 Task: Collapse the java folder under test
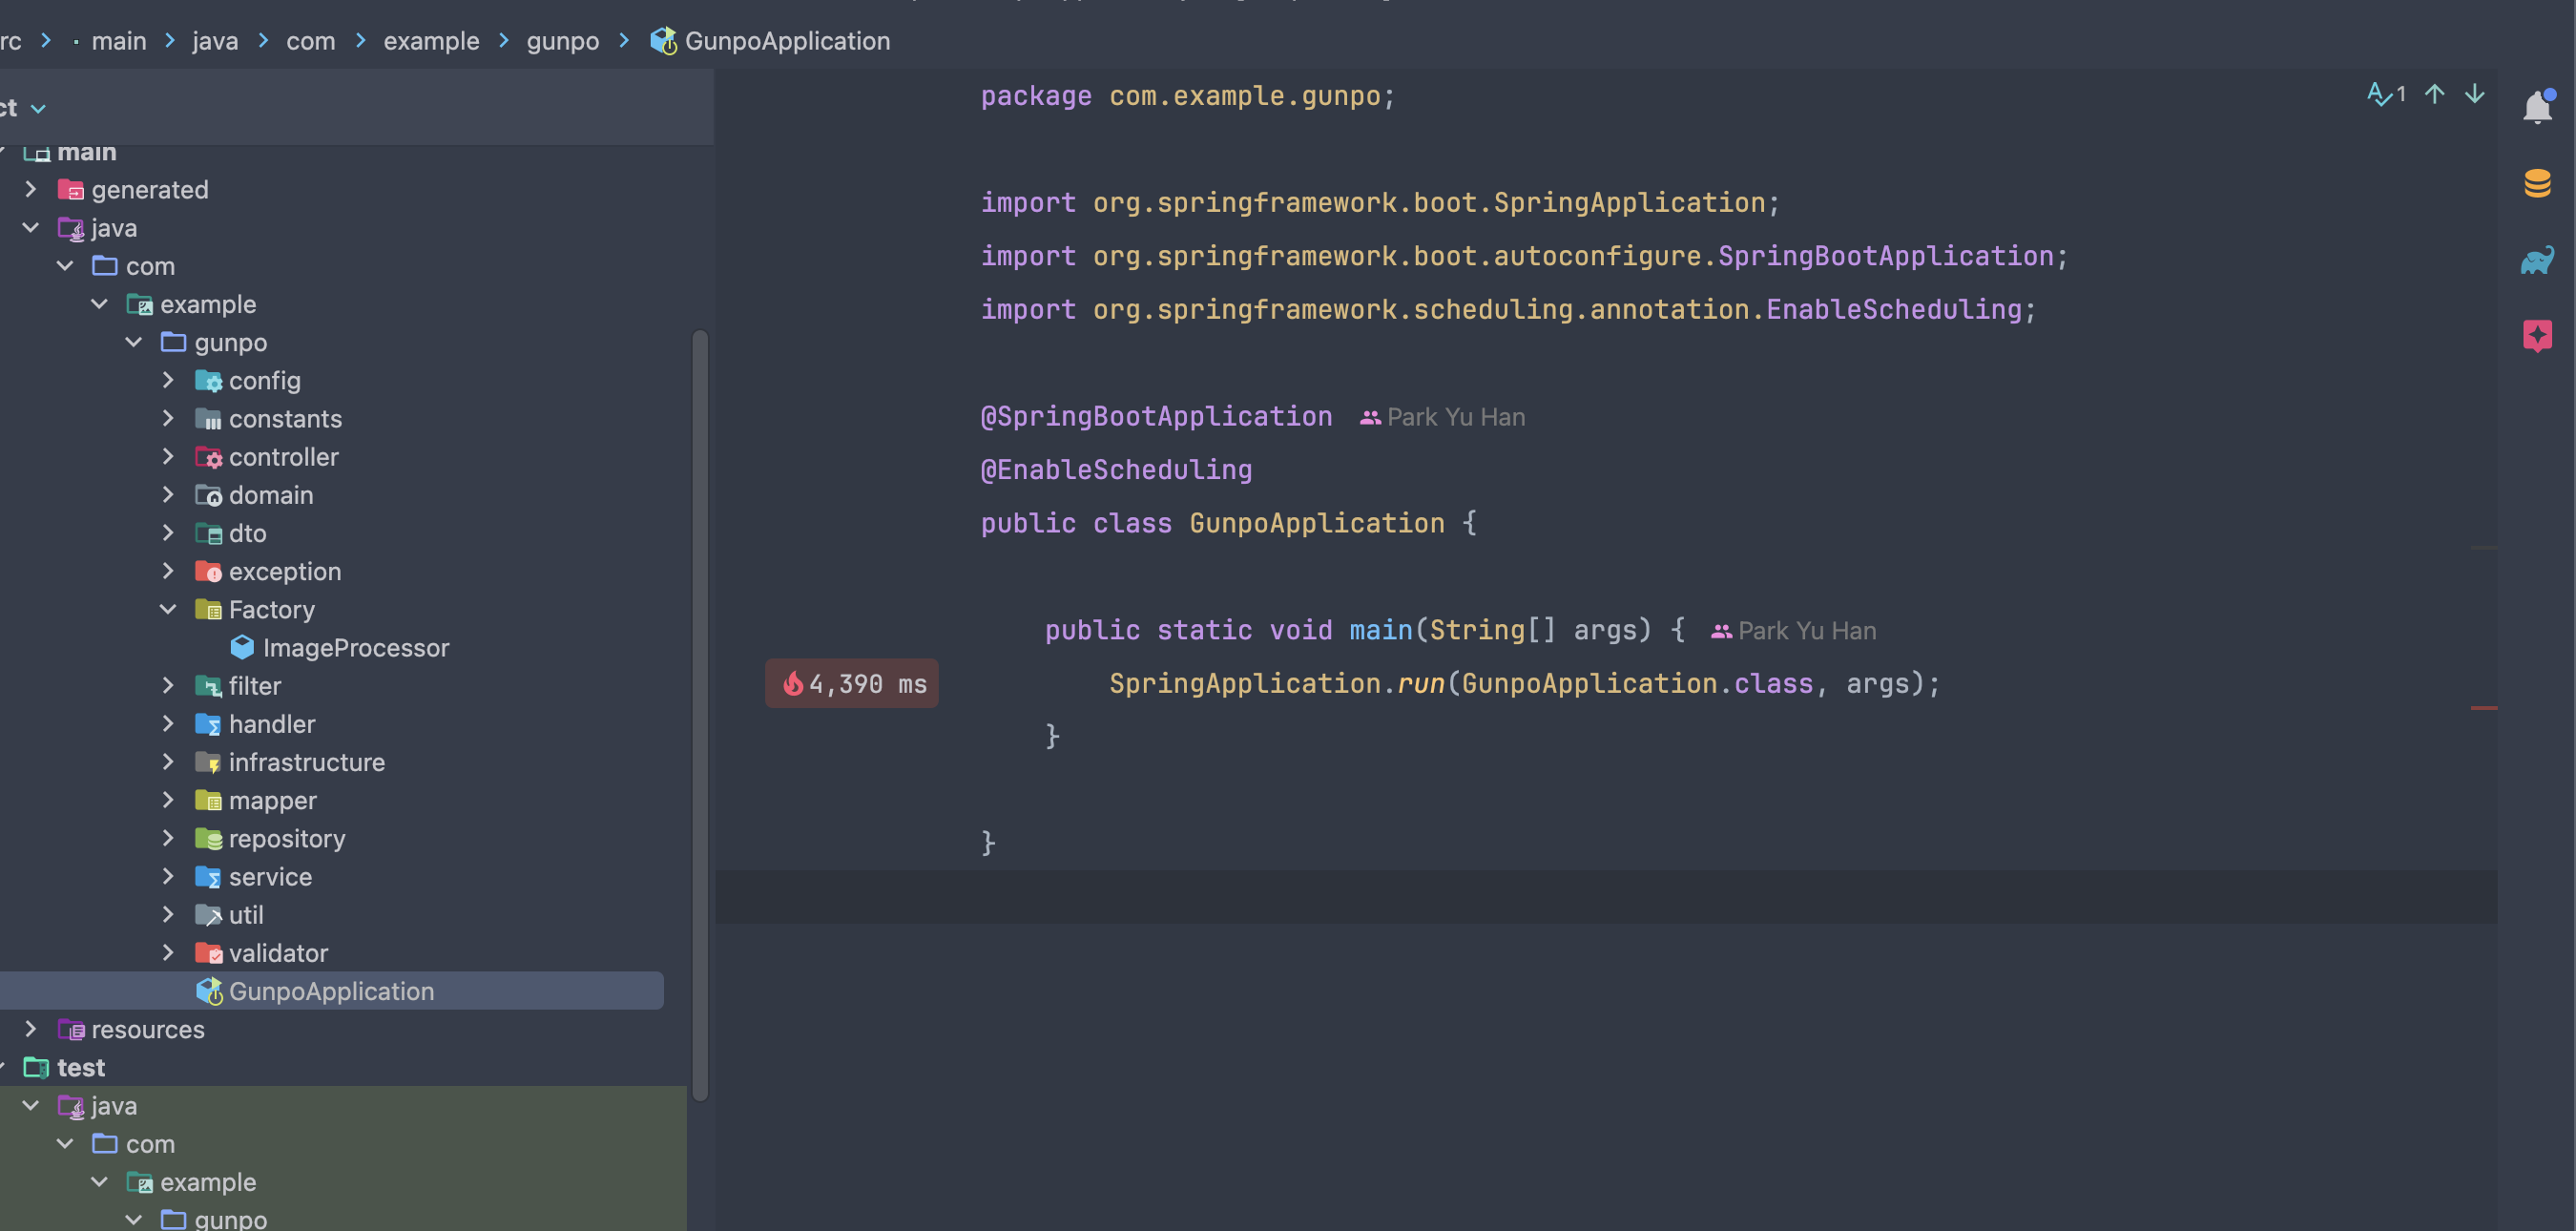tap(31, 1105)
